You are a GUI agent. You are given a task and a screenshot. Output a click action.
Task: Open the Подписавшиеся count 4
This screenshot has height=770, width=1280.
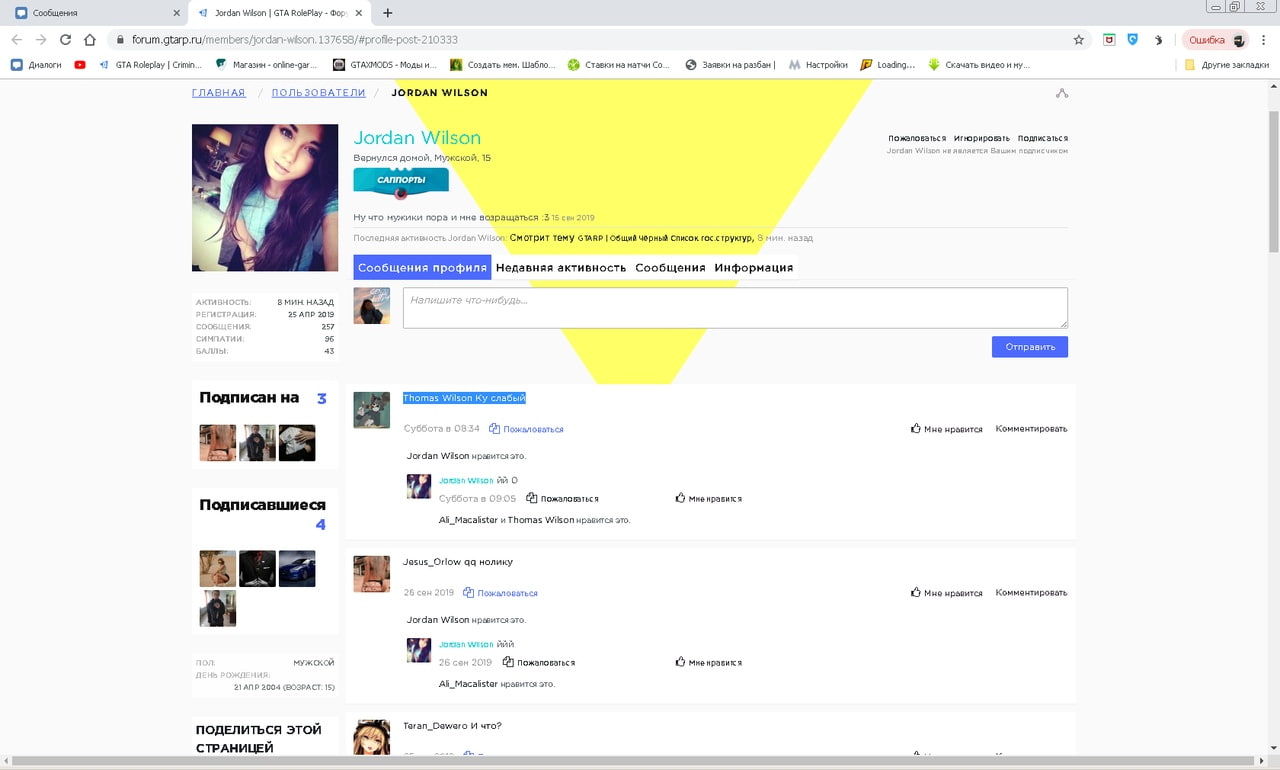321,524
